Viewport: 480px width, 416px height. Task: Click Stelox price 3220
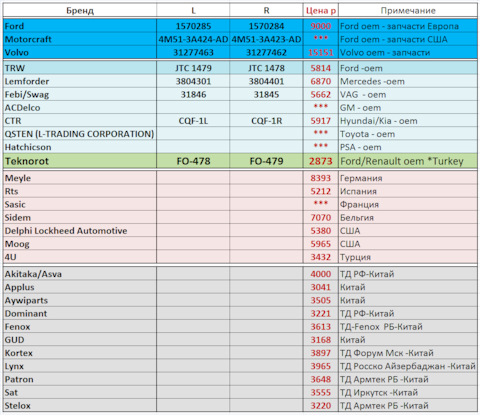tap(321, 406)
